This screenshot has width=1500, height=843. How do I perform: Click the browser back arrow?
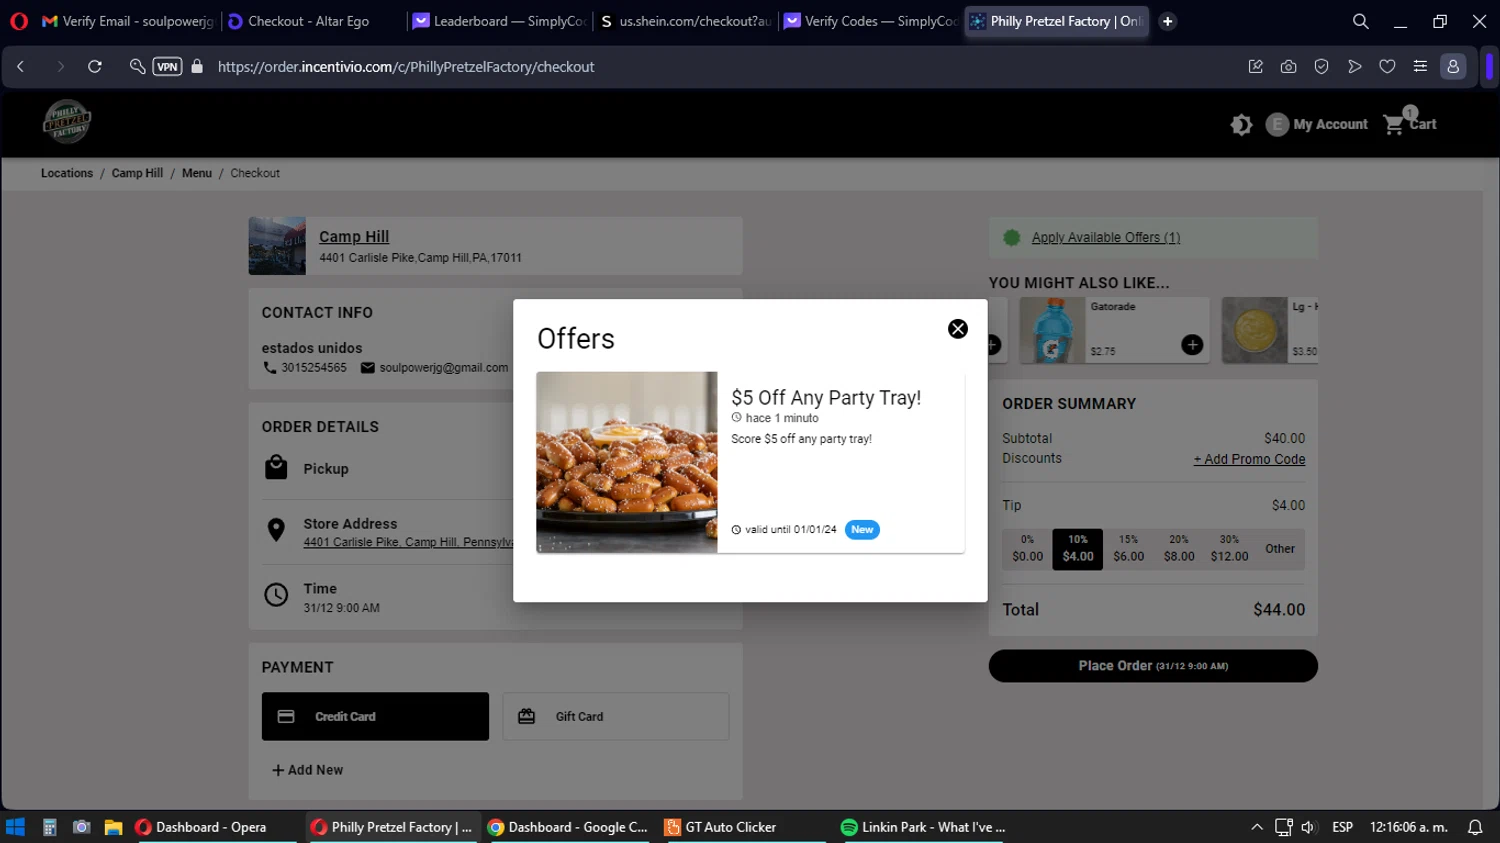point(21,67)
